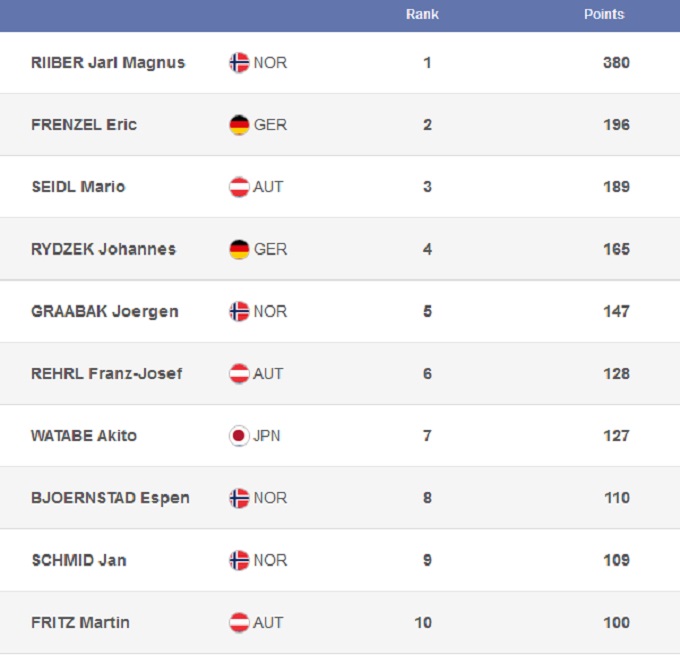The height and width of the screenshot is (655, 680).
Task: Click Norway flag beside SCHMID Jan
Action: coord(239,560)
